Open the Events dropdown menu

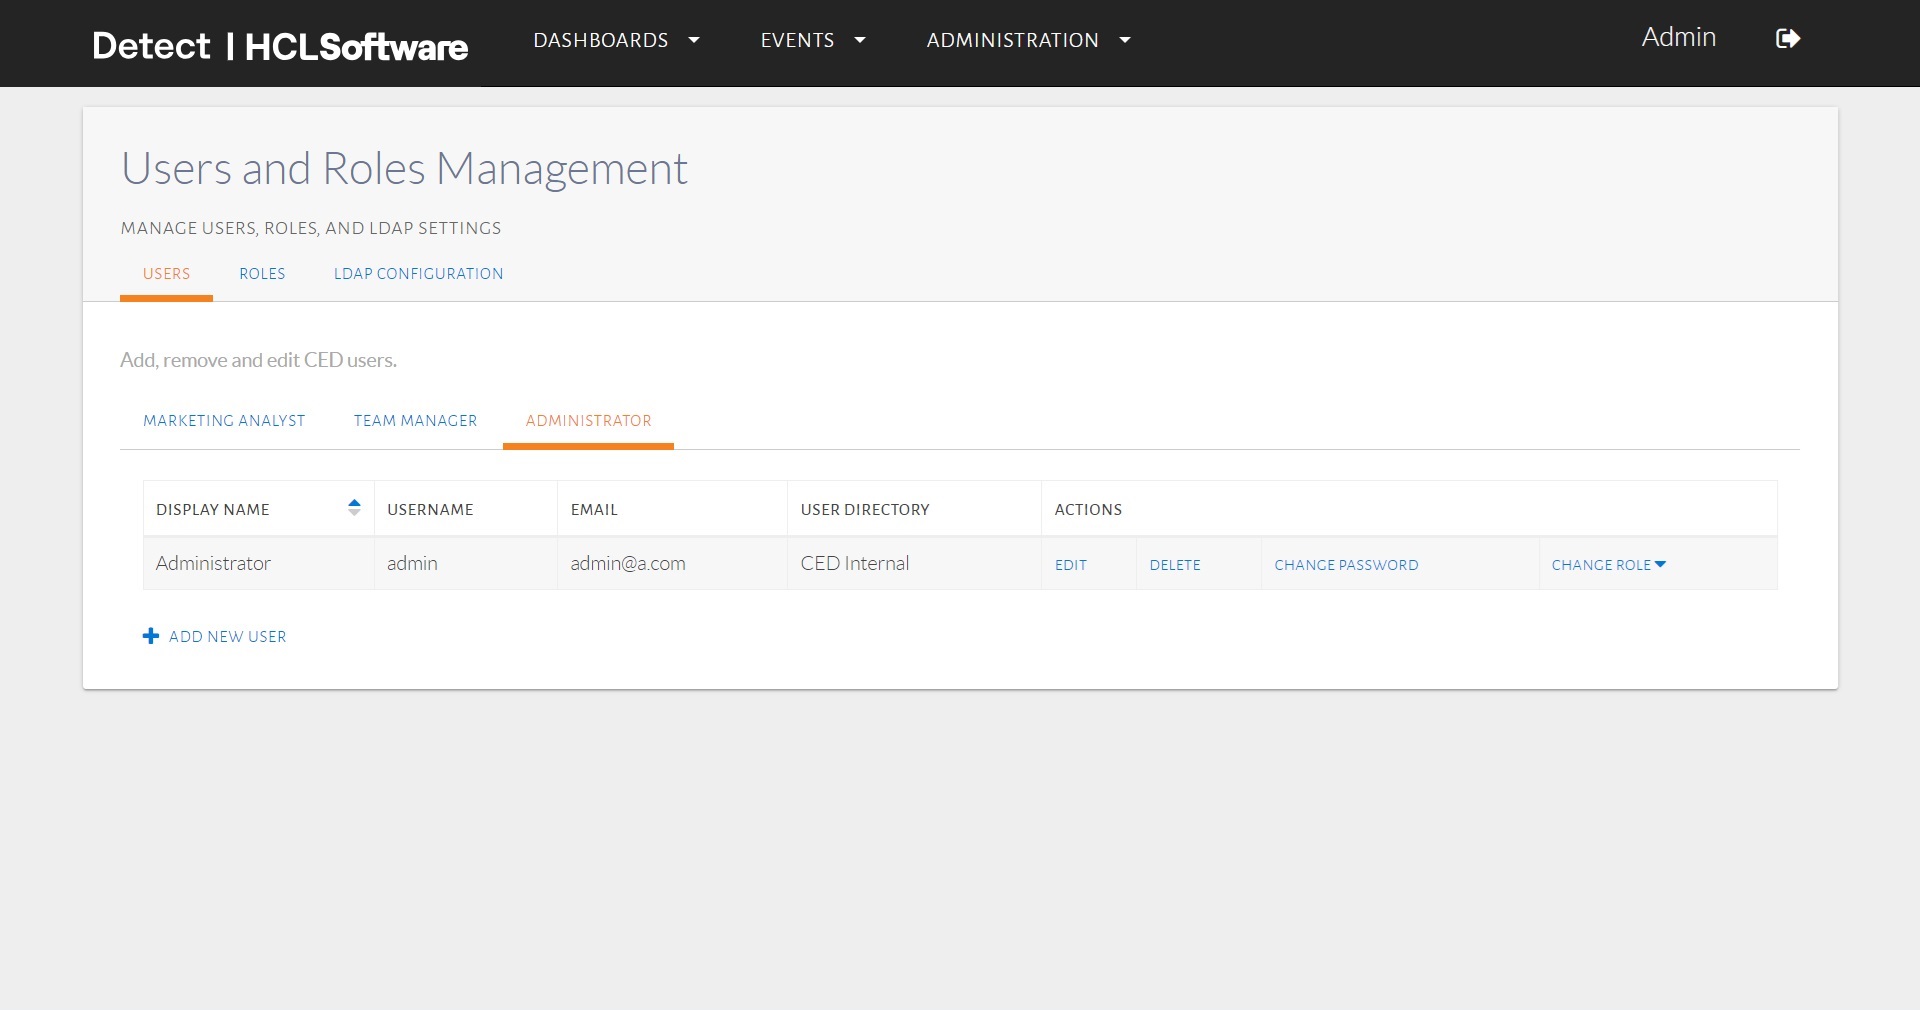(813, 40)
